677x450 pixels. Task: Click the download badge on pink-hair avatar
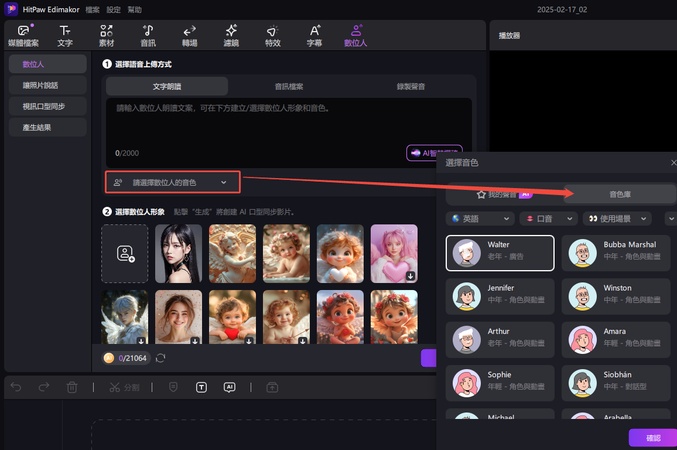pos(411,276)
